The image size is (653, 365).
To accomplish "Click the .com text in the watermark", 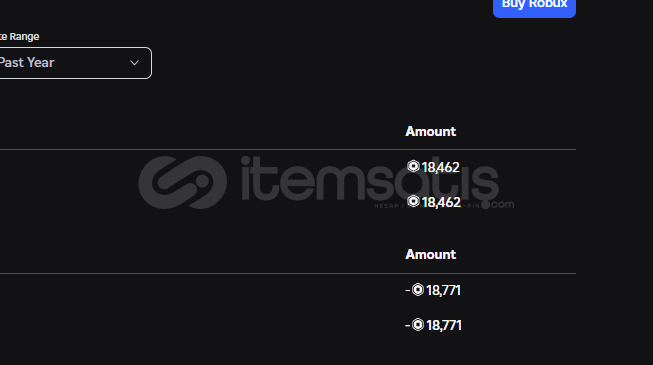I will click(x=502, y=205).
